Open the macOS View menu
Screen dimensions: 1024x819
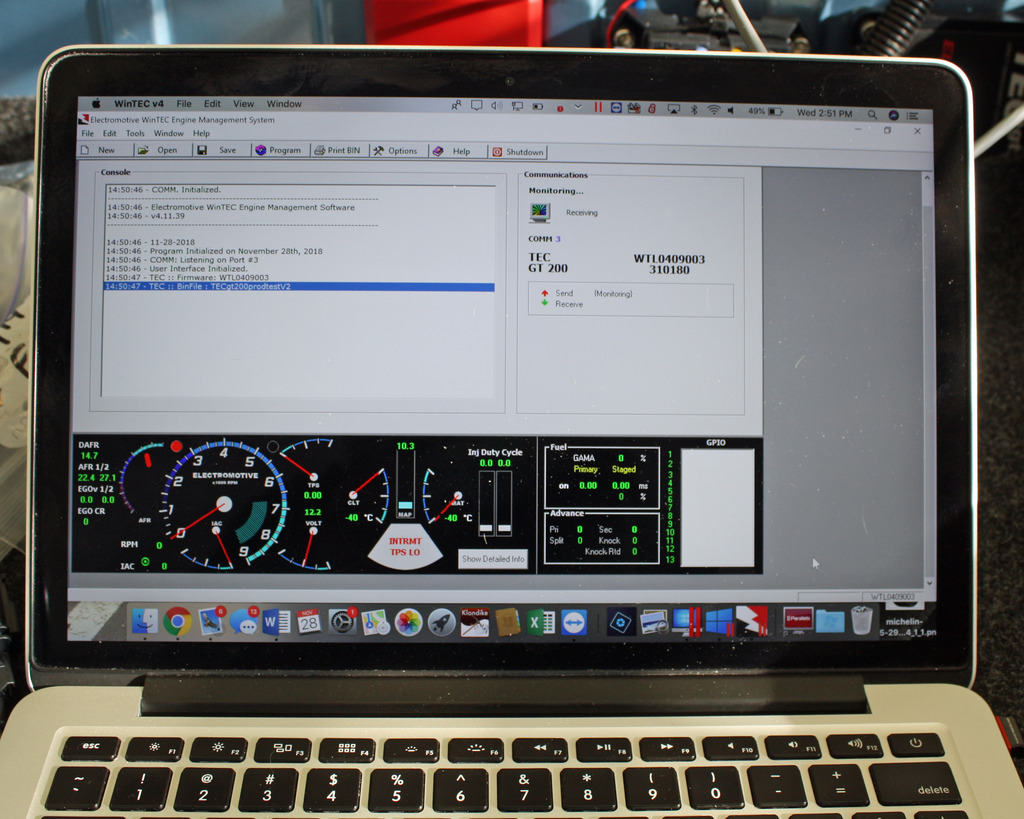tap(243, 103)
